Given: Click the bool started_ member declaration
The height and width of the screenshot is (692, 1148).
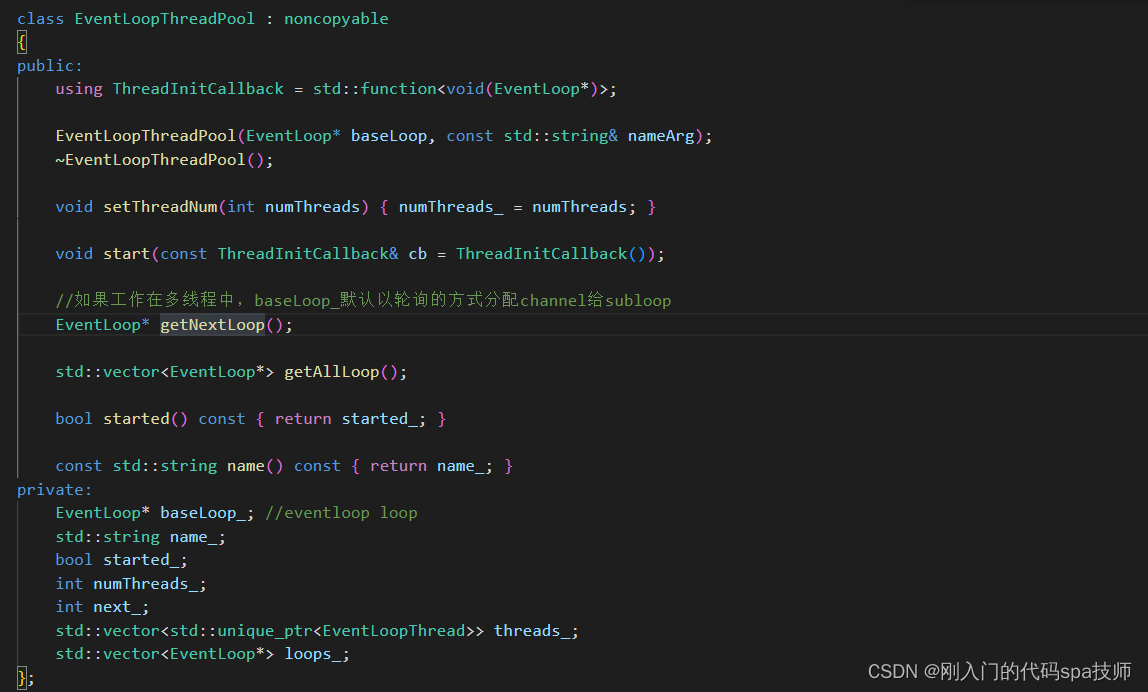Looking at the screenshot, I should tap(122, 560).
